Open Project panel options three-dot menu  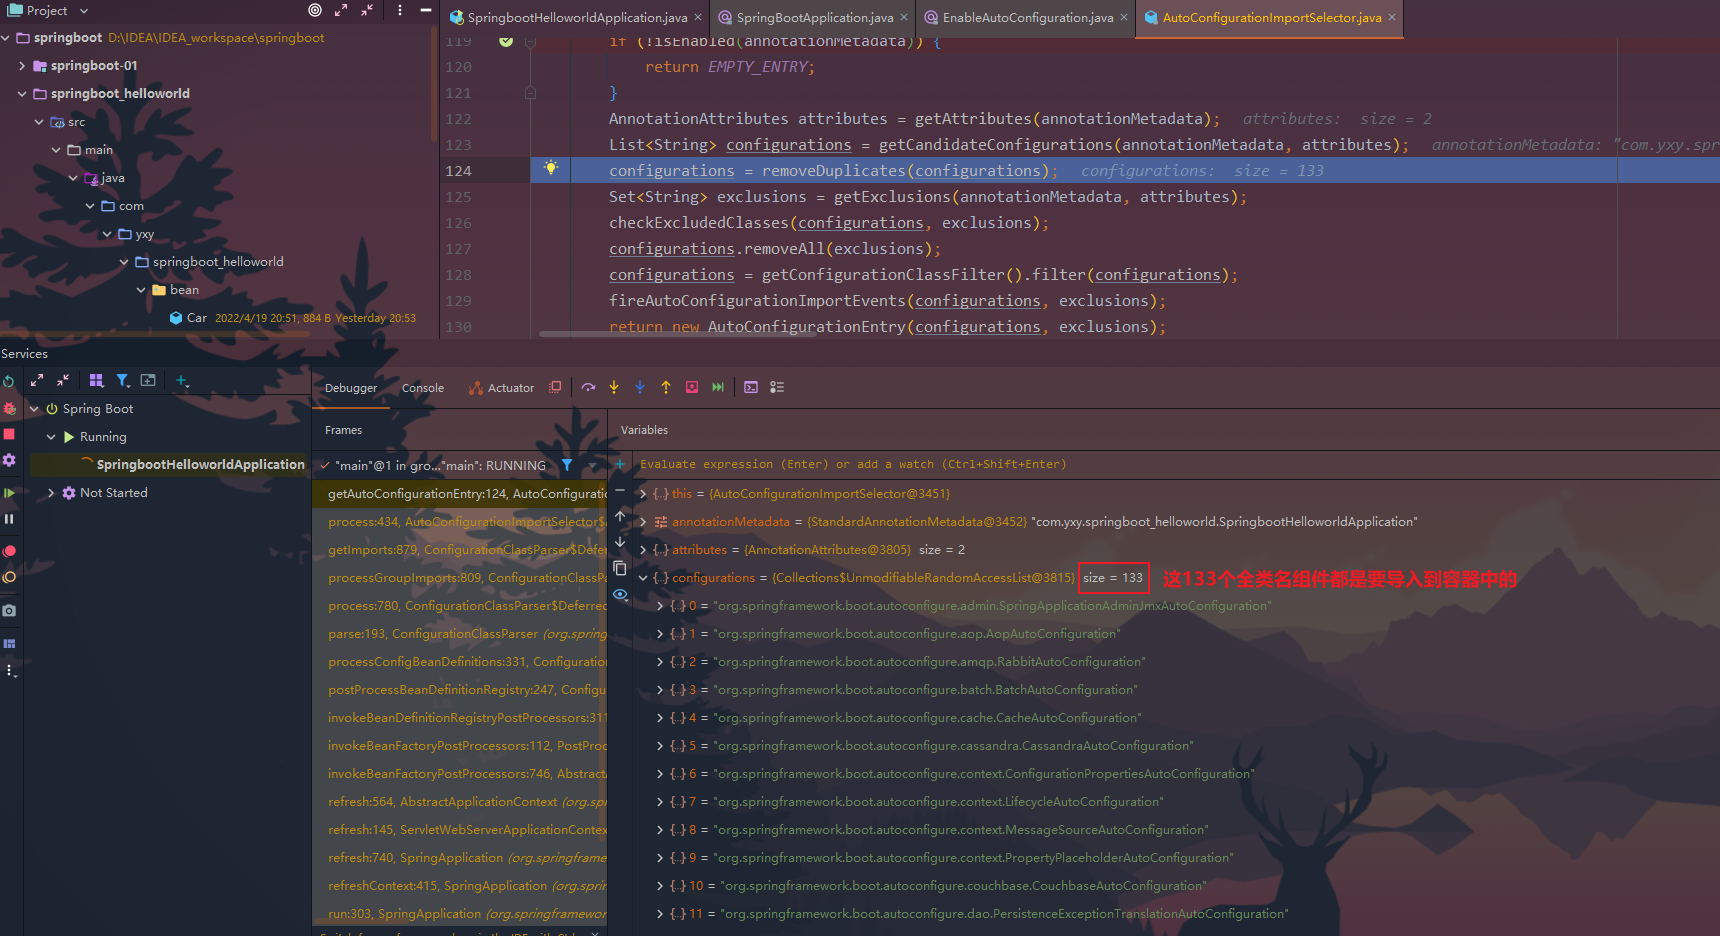(x=400, y=10)
